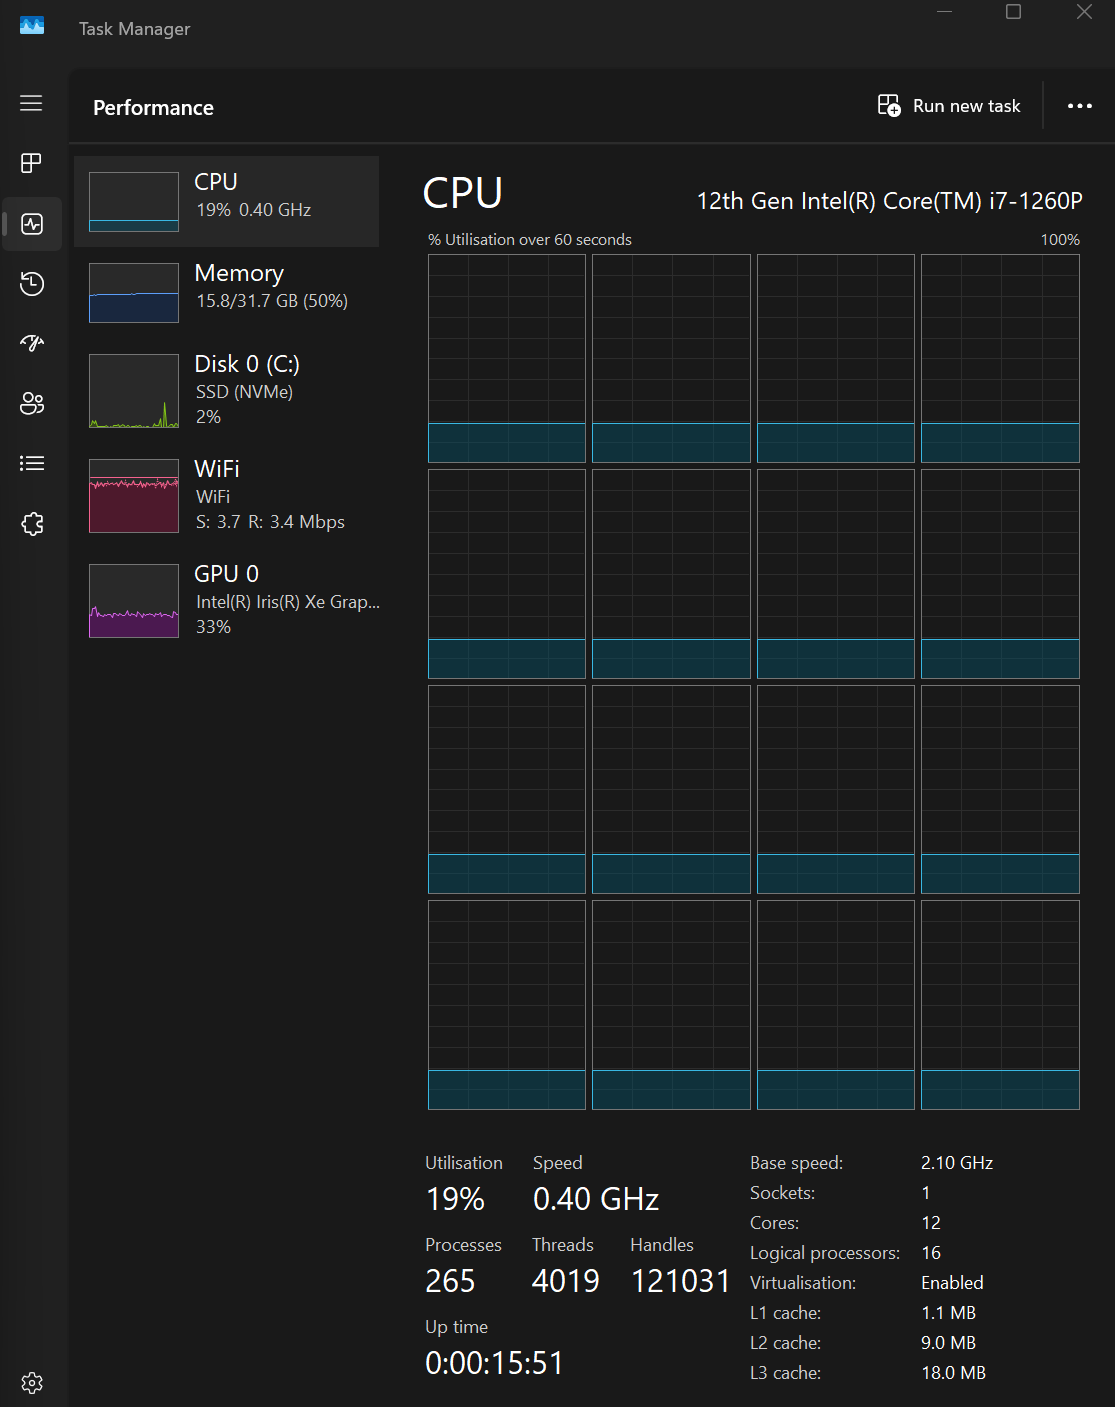
Task: Open the Services page icon
Action: [x=32, y=523]
